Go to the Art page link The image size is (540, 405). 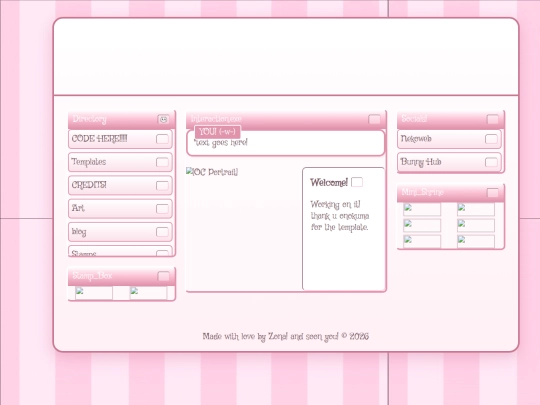click(x=120, y=208)
